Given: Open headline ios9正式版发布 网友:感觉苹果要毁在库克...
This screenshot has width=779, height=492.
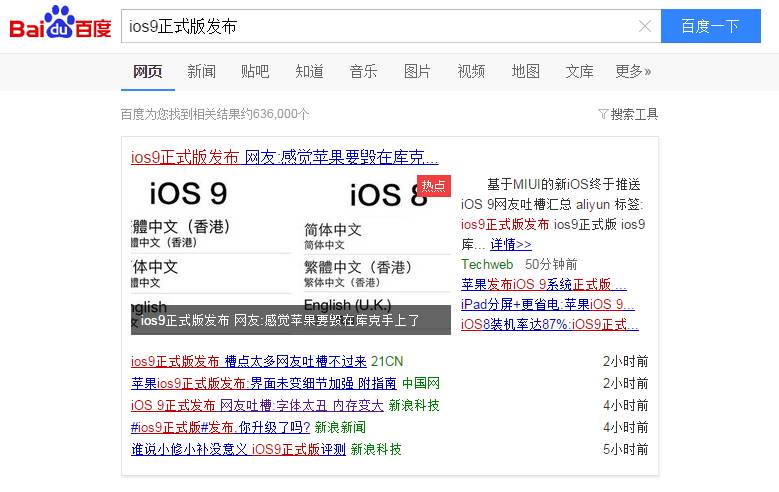Looking at the screenshot, I should coord(285,158).
